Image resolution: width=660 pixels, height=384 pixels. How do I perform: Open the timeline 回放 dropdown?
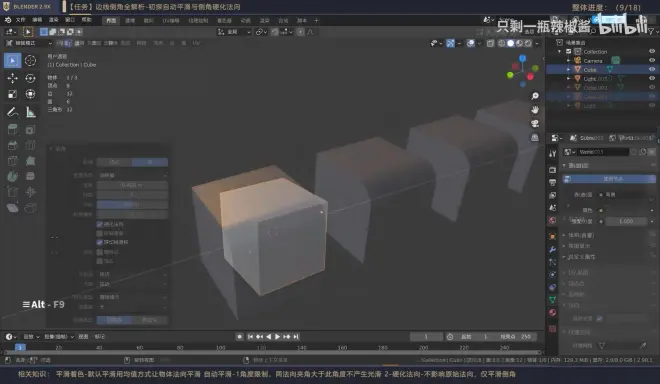click(x=31, y=336)
